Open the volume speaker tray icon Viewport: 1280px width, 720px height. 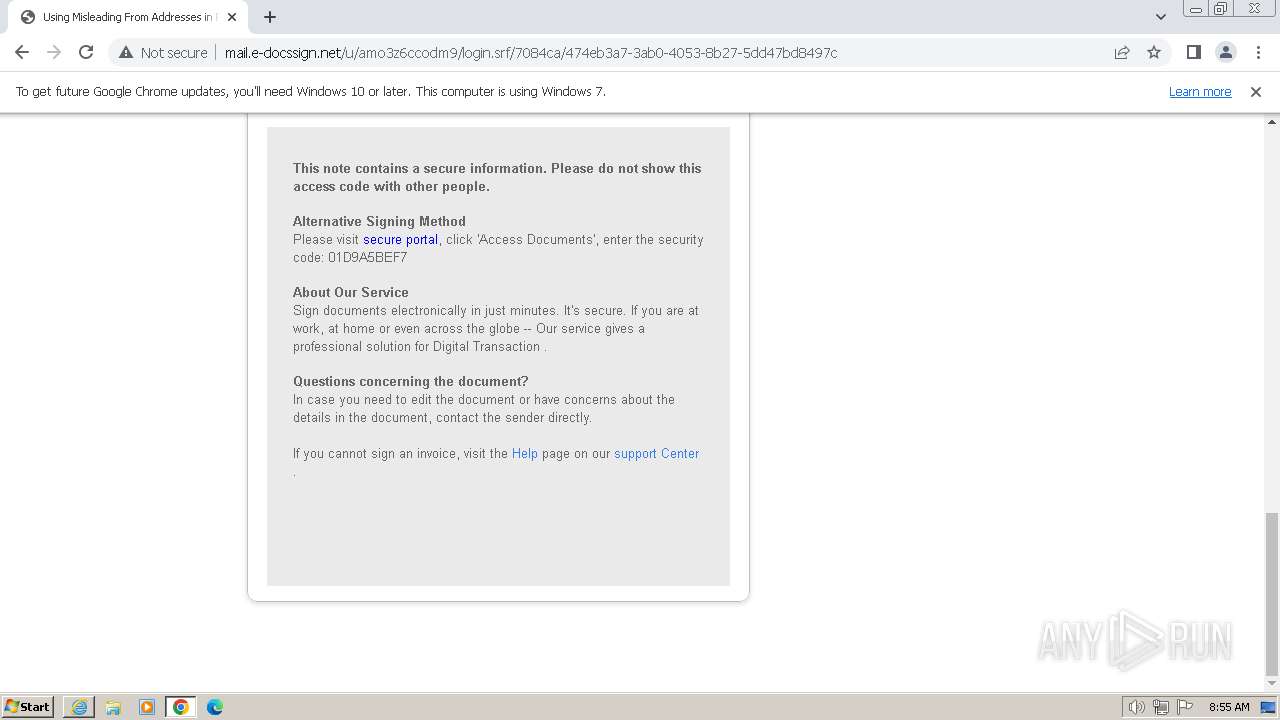(1137, 707)
